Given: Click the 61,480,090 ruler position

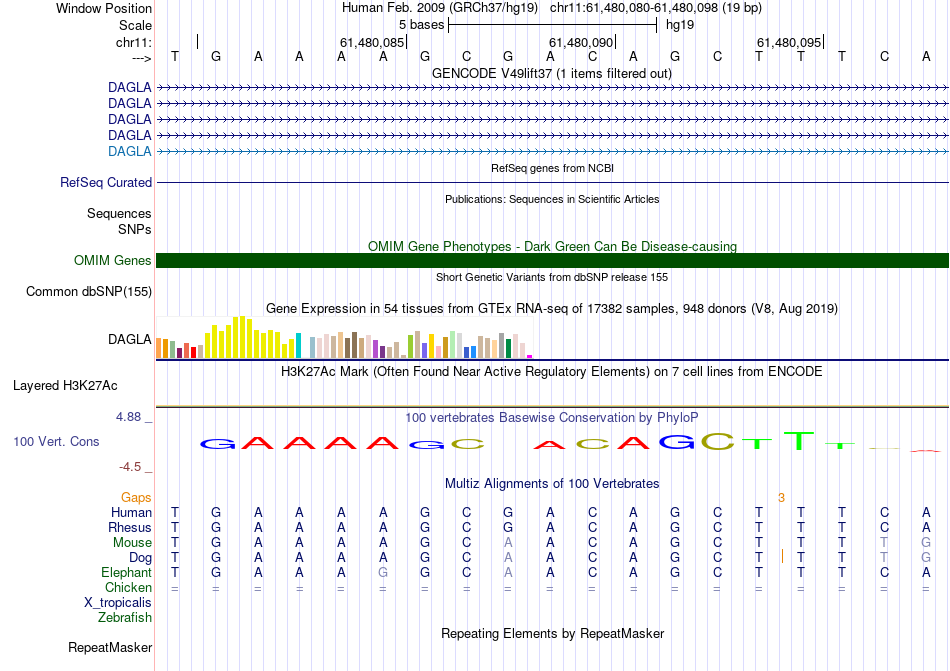Looking at the screenshot, I should (581, 42).
